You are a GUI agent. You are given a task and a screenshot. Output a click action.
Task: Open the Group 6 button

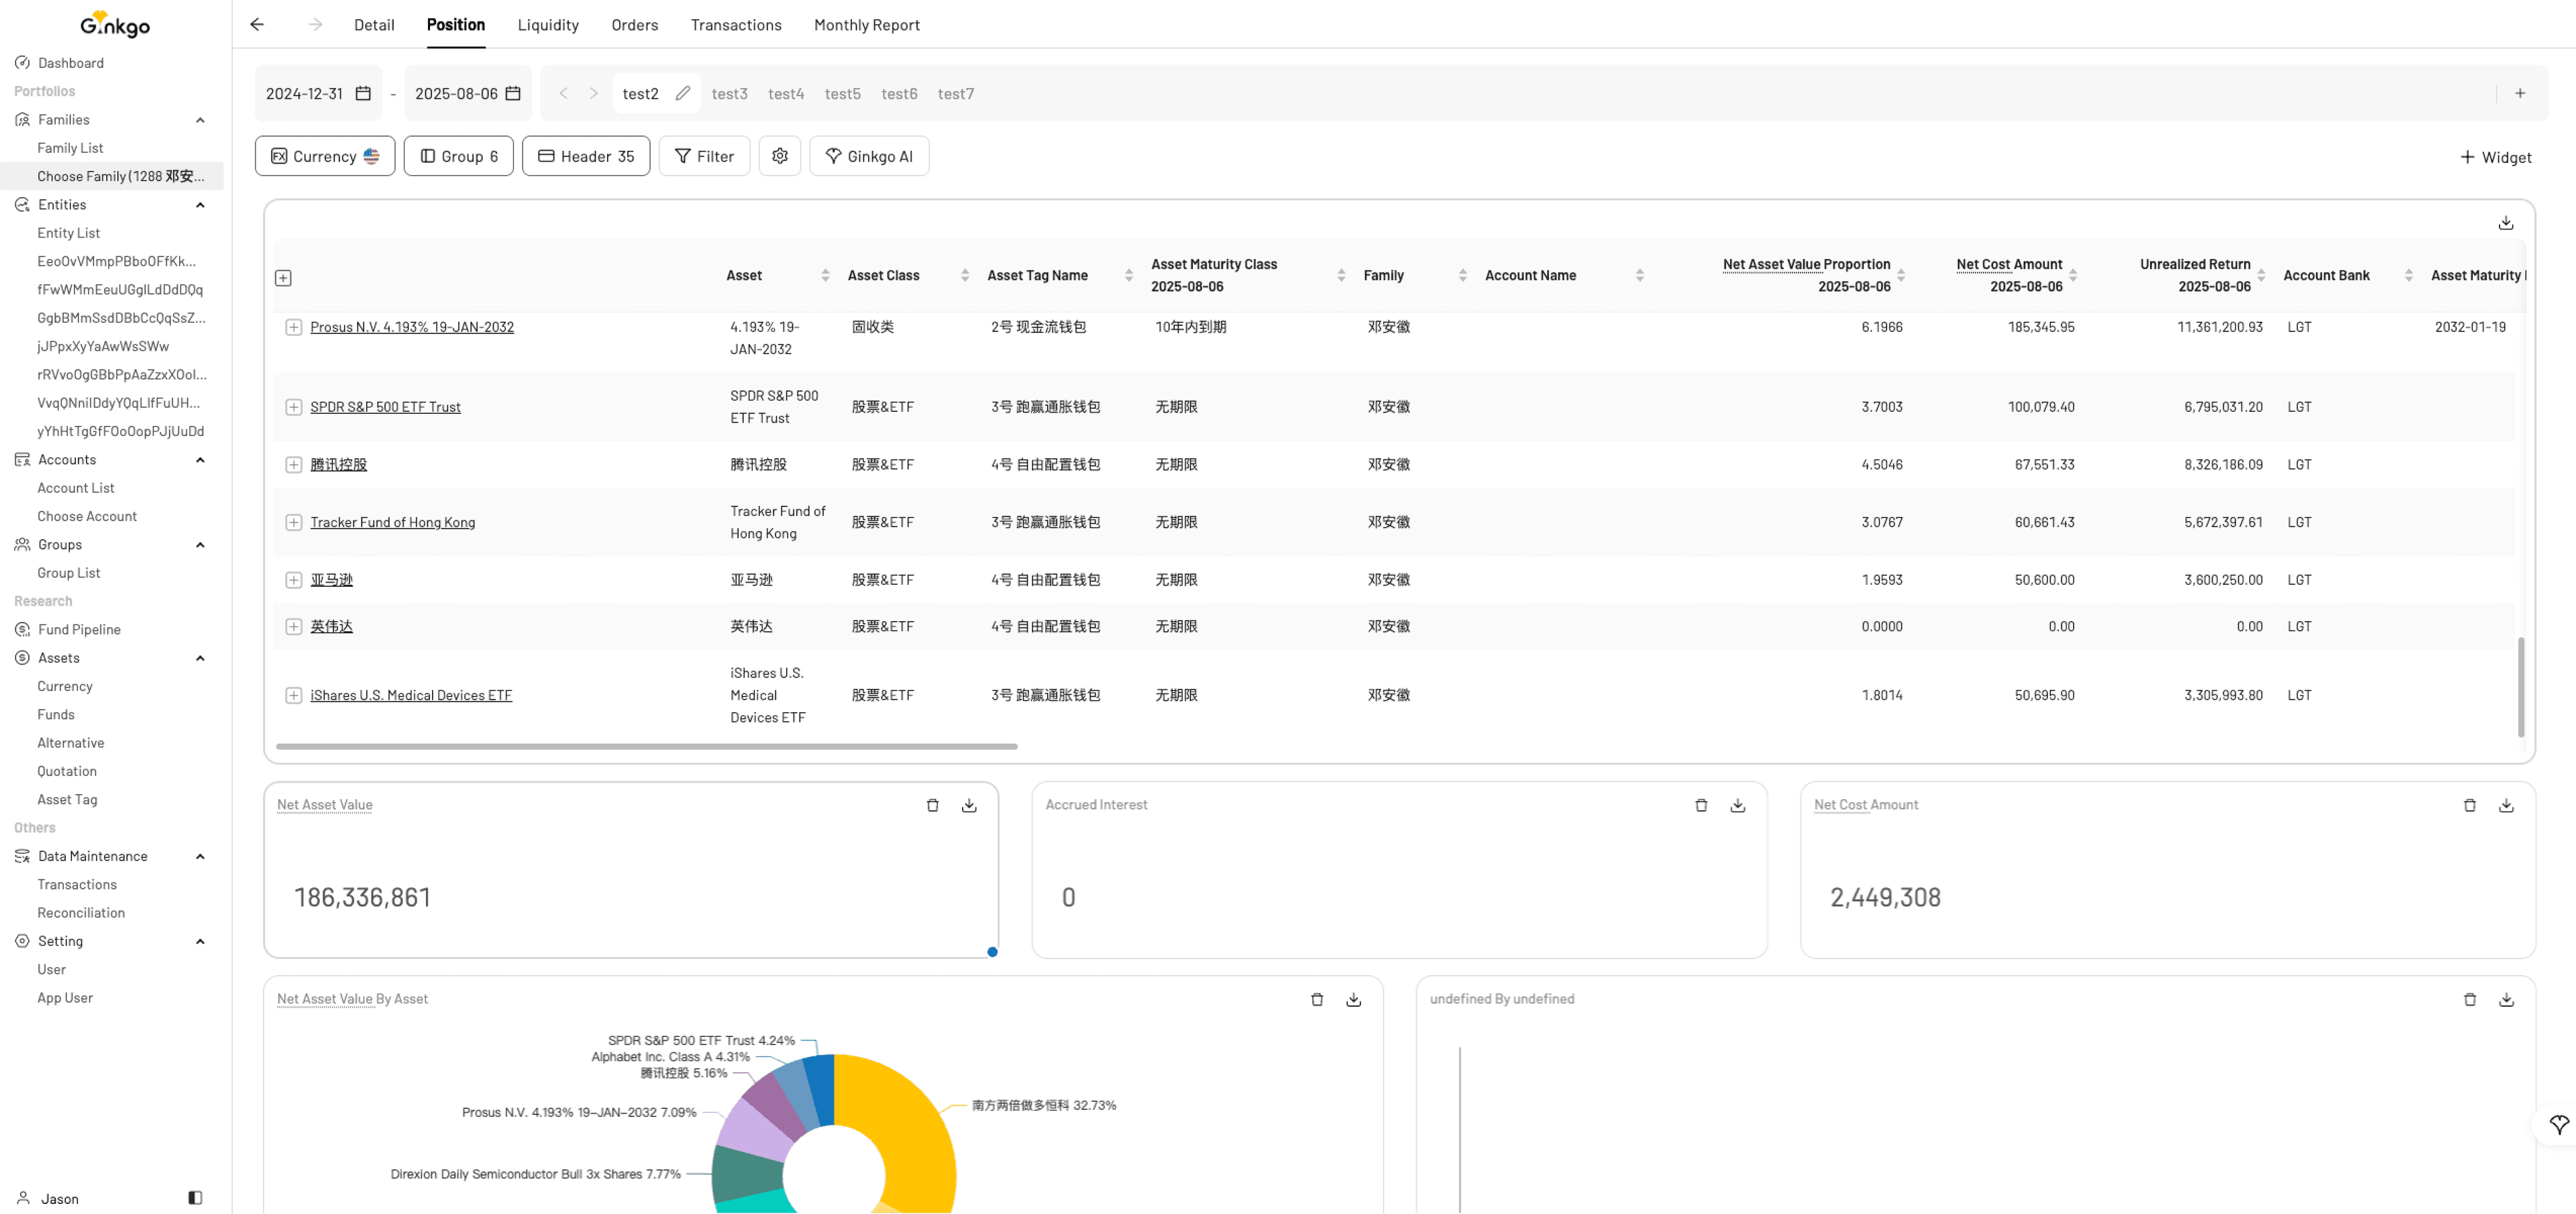point(459,156)
